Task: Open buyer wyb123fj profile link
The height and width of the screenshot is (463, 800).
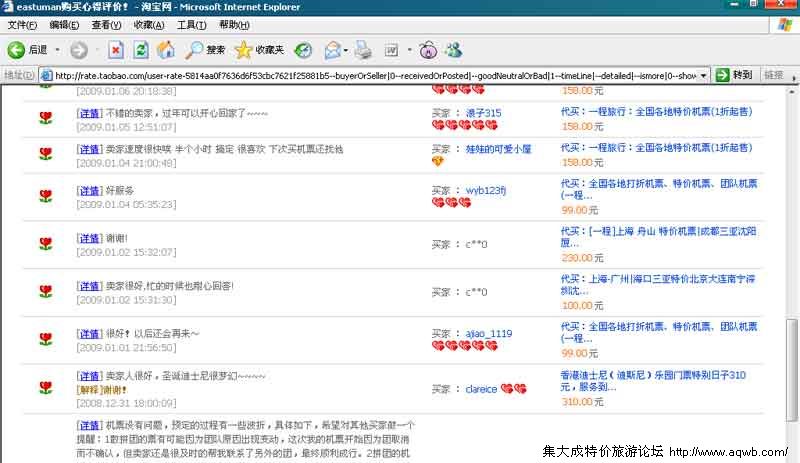Action: [485, 190]
